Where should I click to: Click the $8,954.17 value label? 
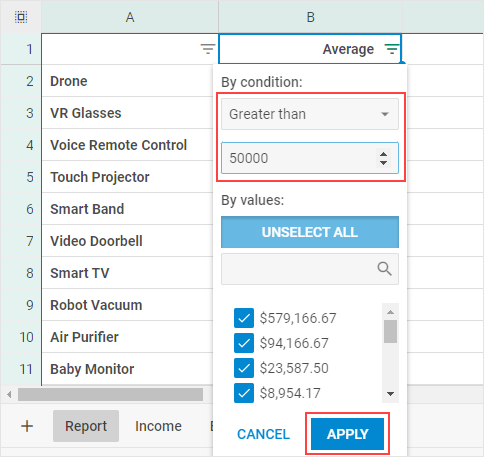click(290, 393)
